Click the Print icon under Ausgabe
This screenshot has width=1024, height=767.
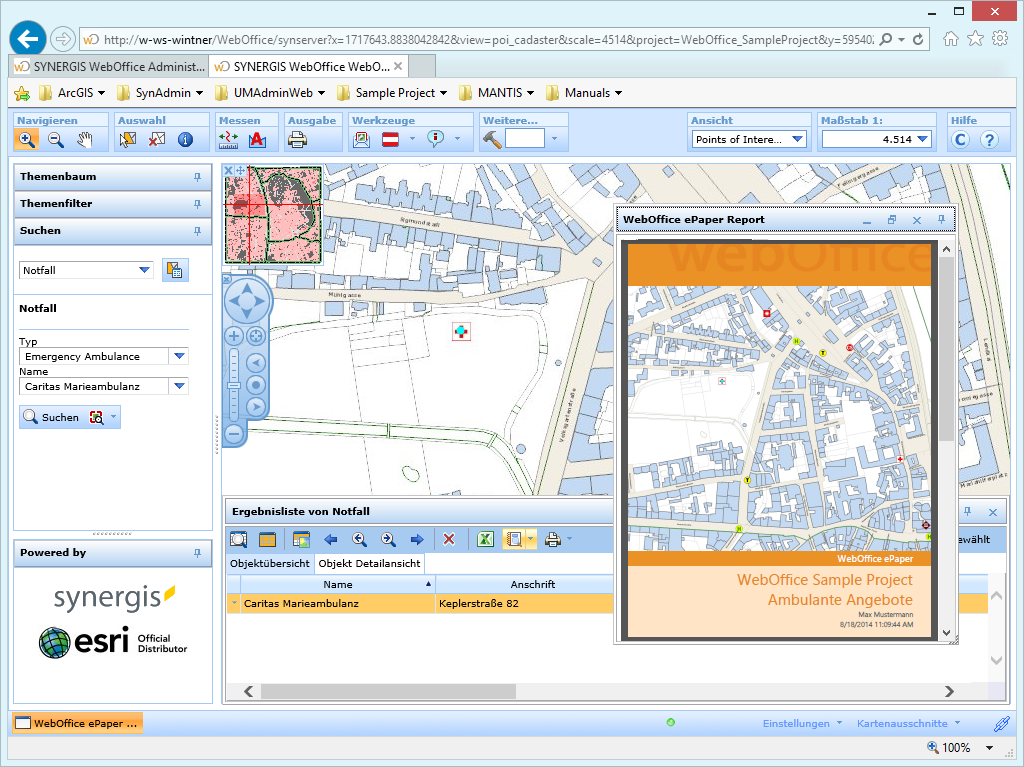coord(299,139)
